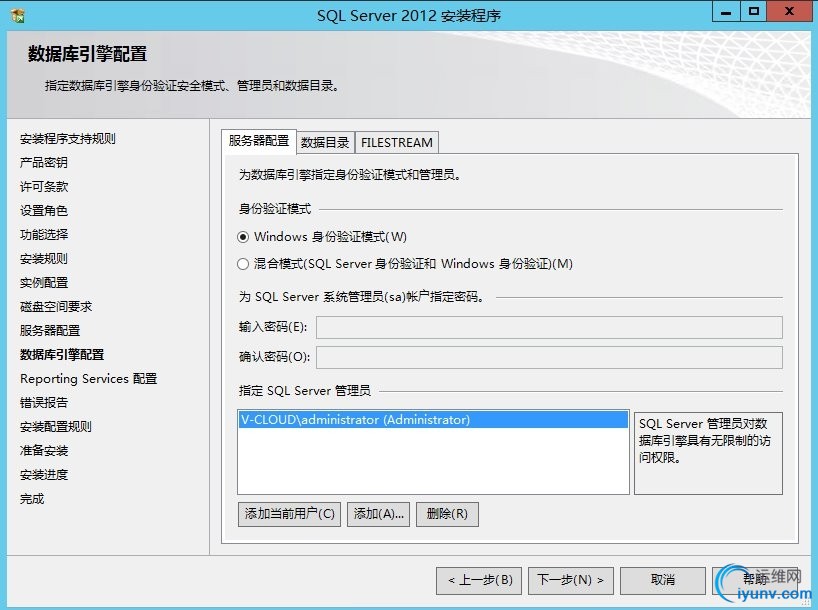The image size is (818, 610).
Task: Select 磁盘空间要求 step in sidebar
Action: point(56,307)
